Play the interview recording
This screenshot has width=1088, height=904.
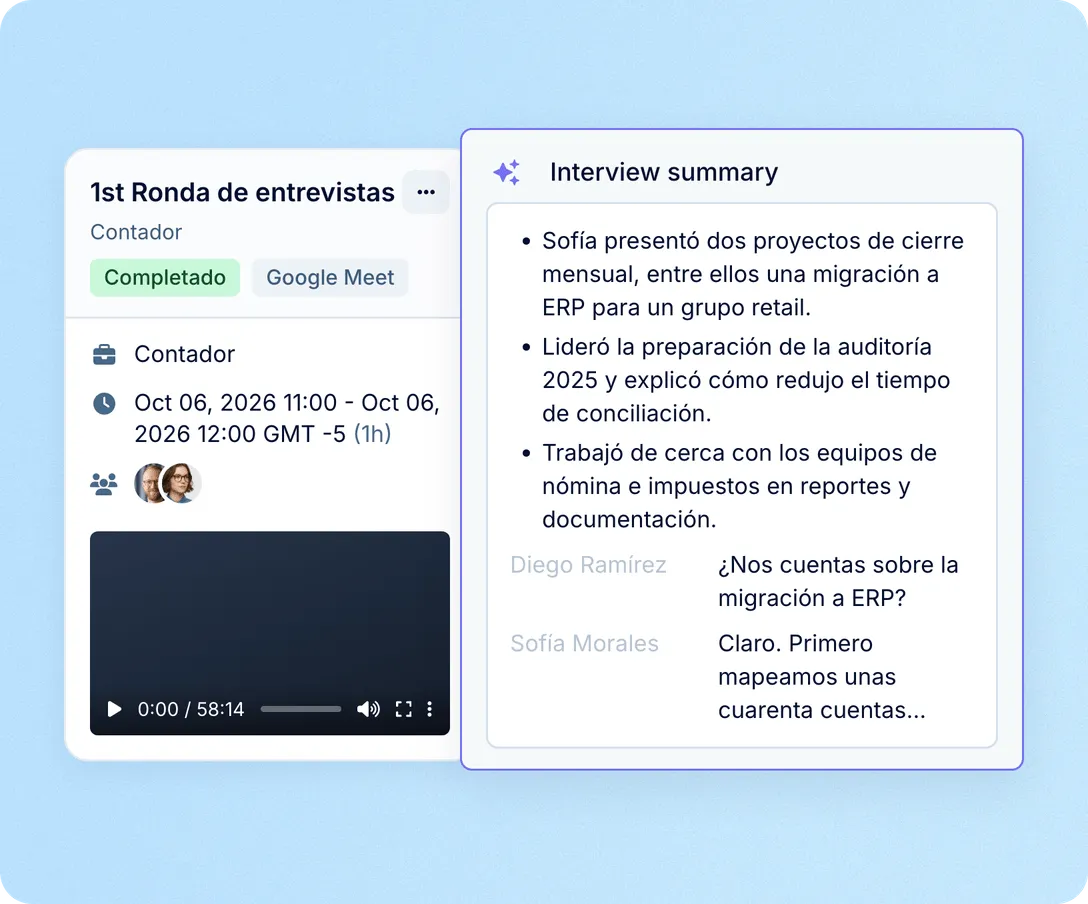click(x=114, y=709)
